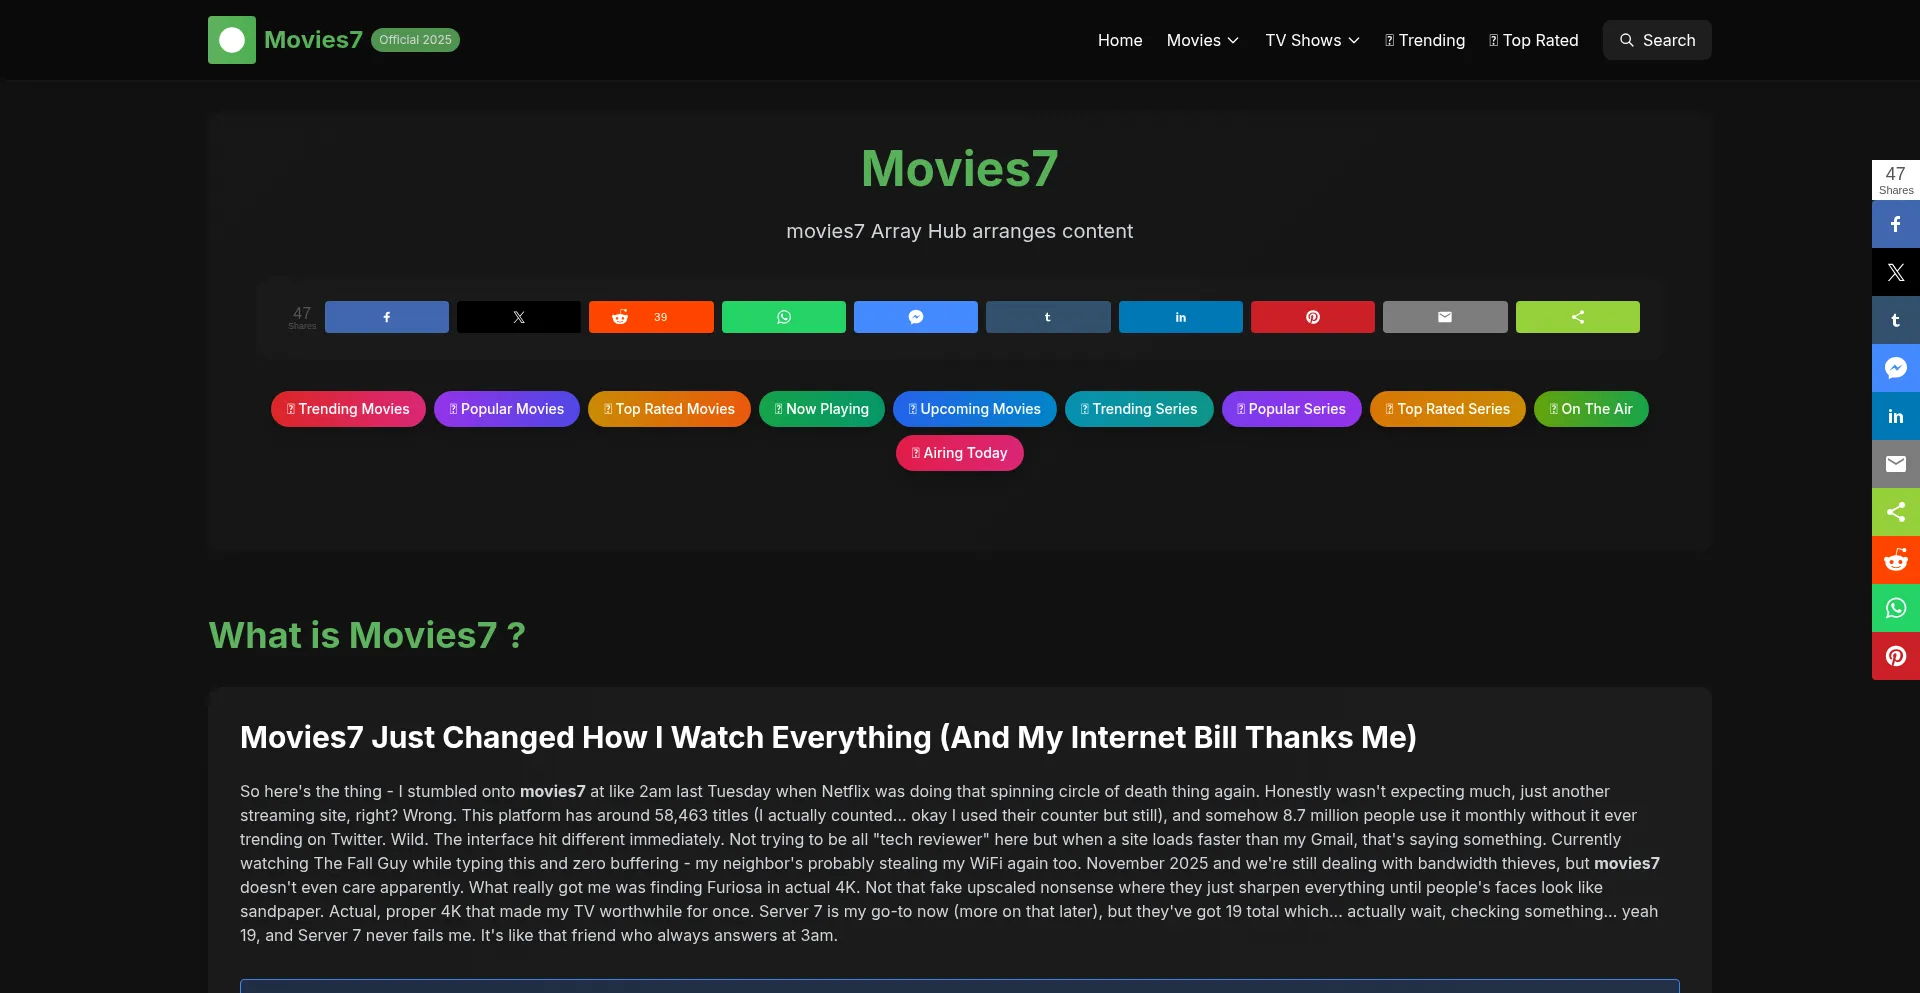The width and height of the screenshot is (1920, 993).
Task: Open the Now Playing category
Action: [821, 409]
